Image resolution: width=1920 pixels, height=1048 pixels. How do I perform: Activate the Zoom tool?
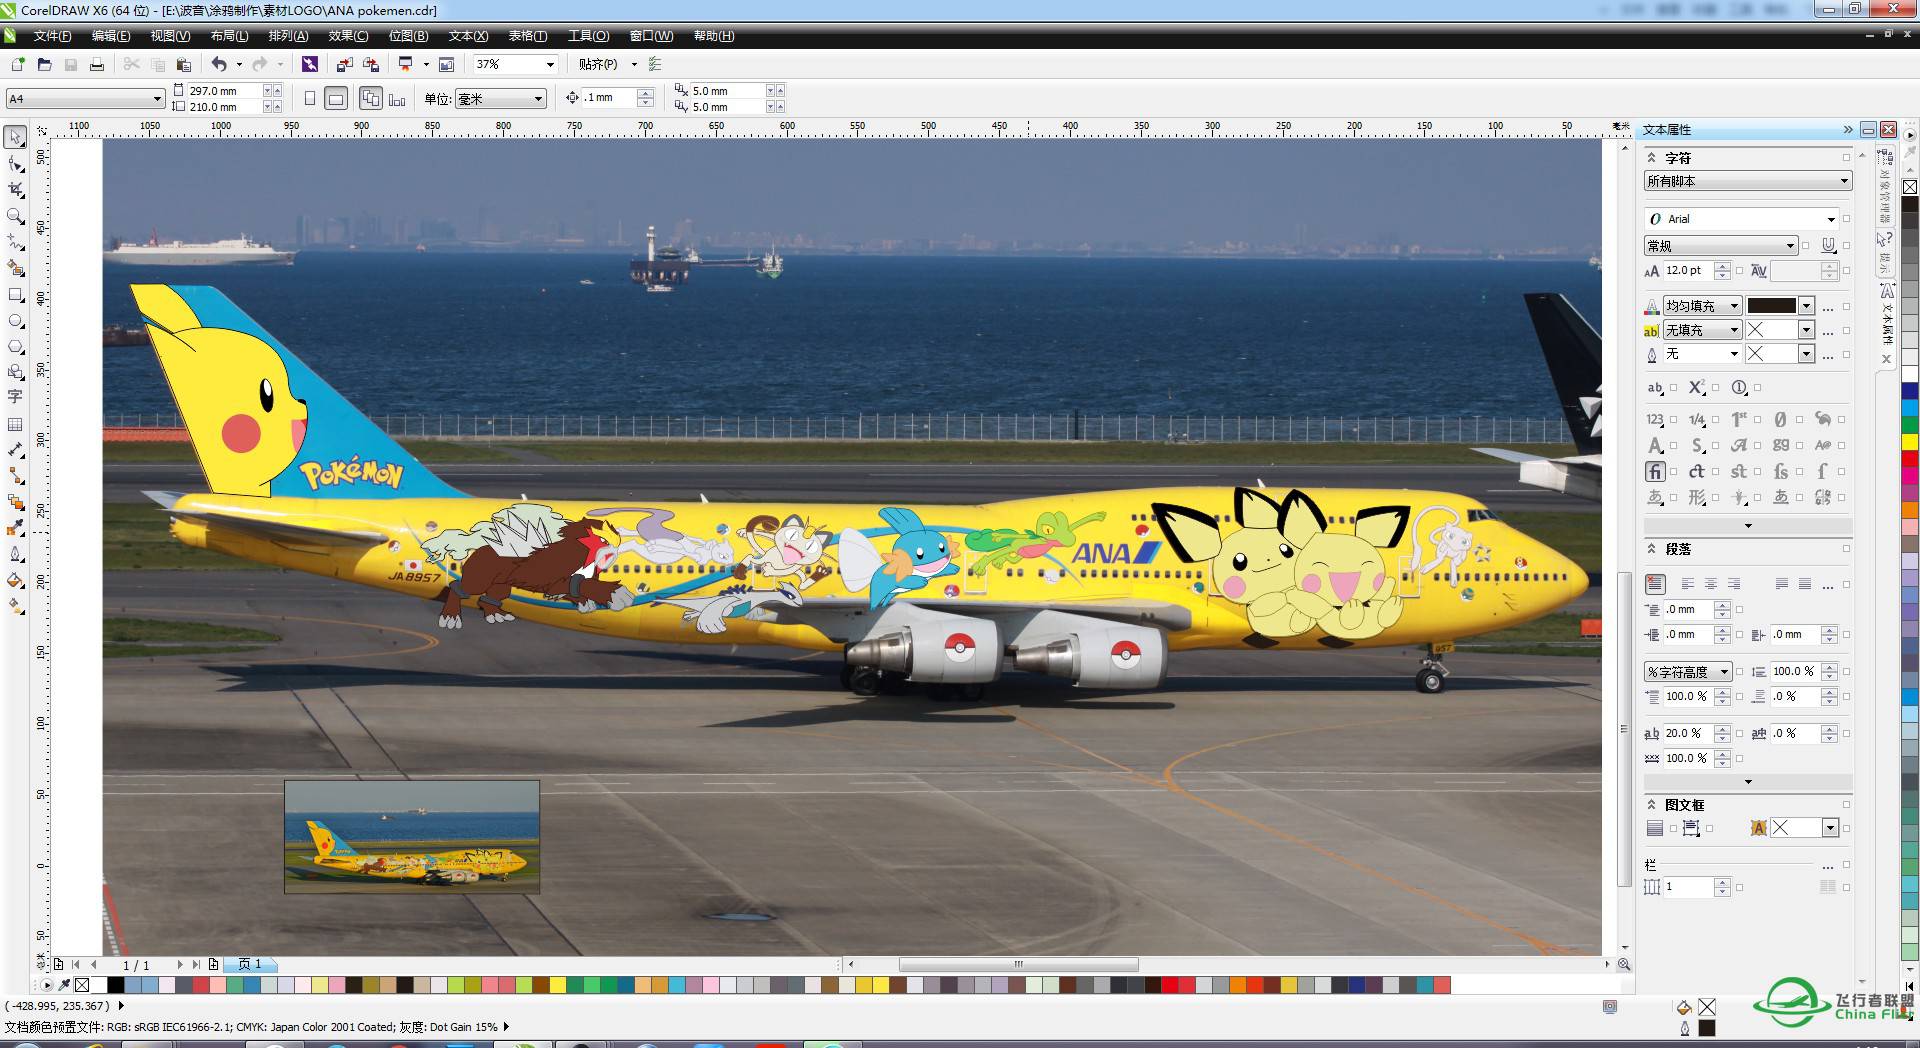tap(15, 217)
